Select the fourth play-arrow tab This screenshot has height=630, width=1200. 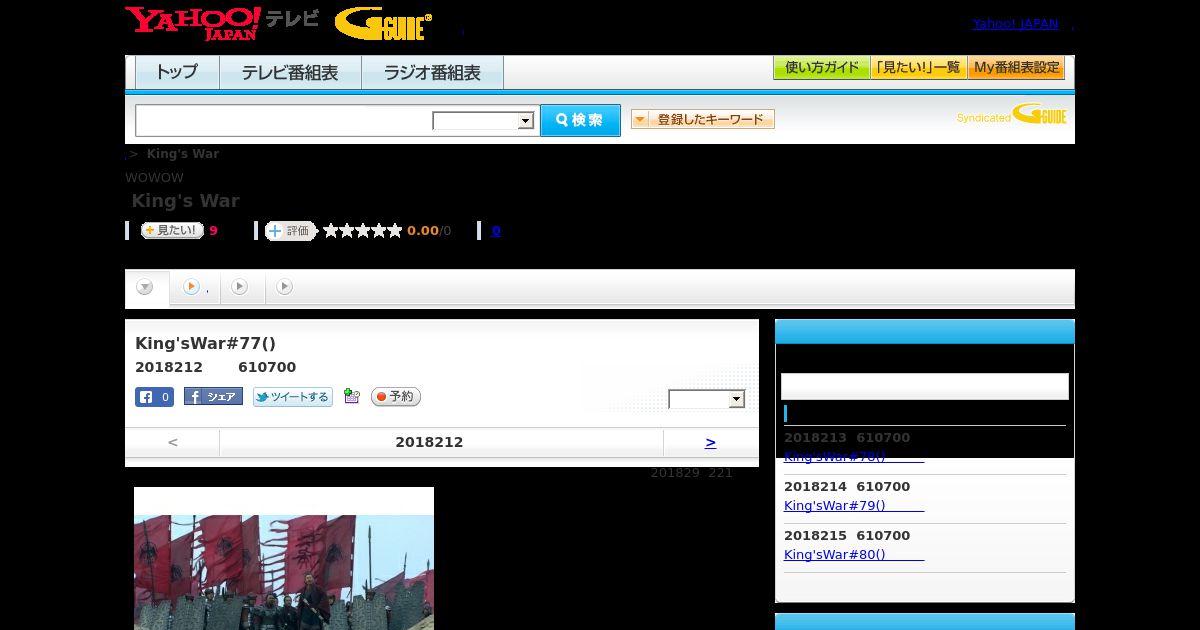[x=285, y=287]
